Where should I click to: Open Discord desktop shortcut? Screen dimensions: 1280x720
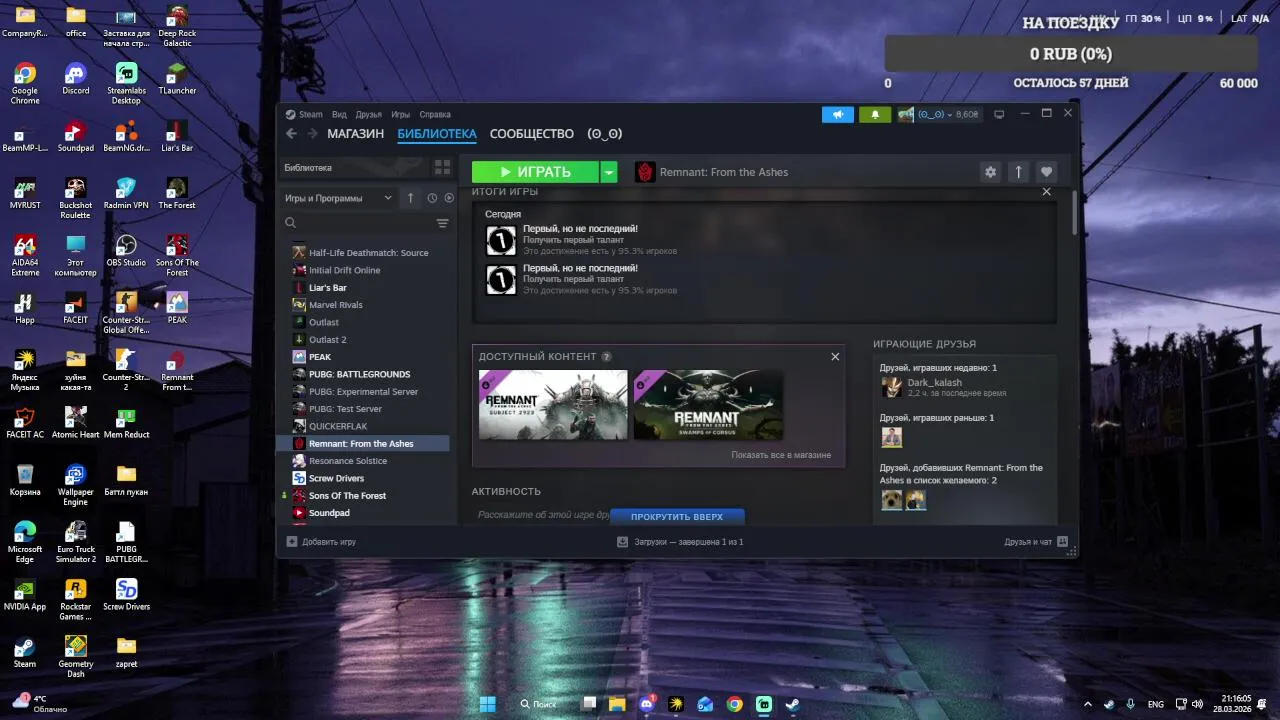(75, 78)
